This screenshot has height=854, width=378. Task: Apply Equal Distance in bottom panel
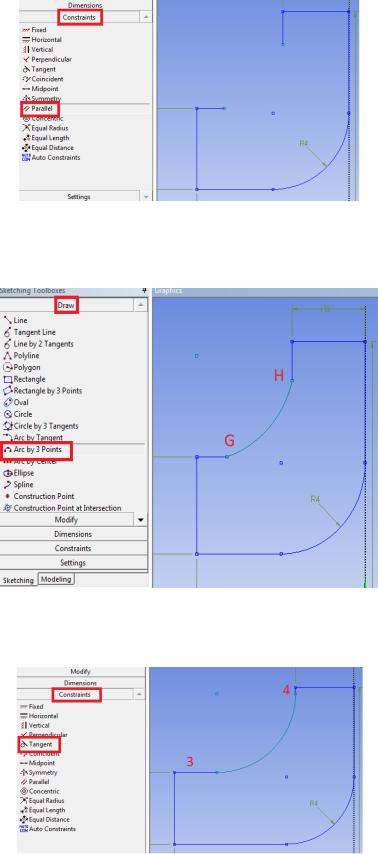point(45,819)
